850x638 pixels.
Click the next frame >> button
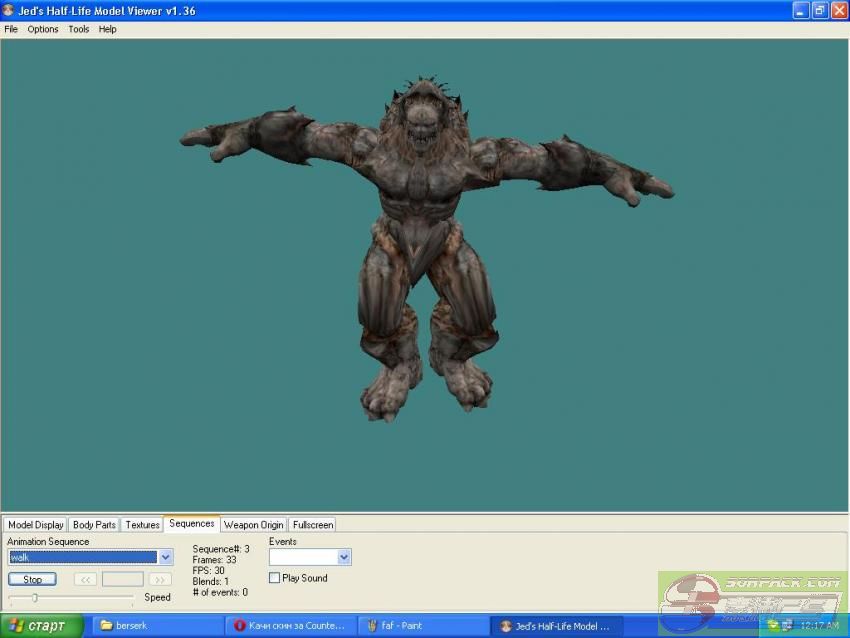click(x=160, y=579)
